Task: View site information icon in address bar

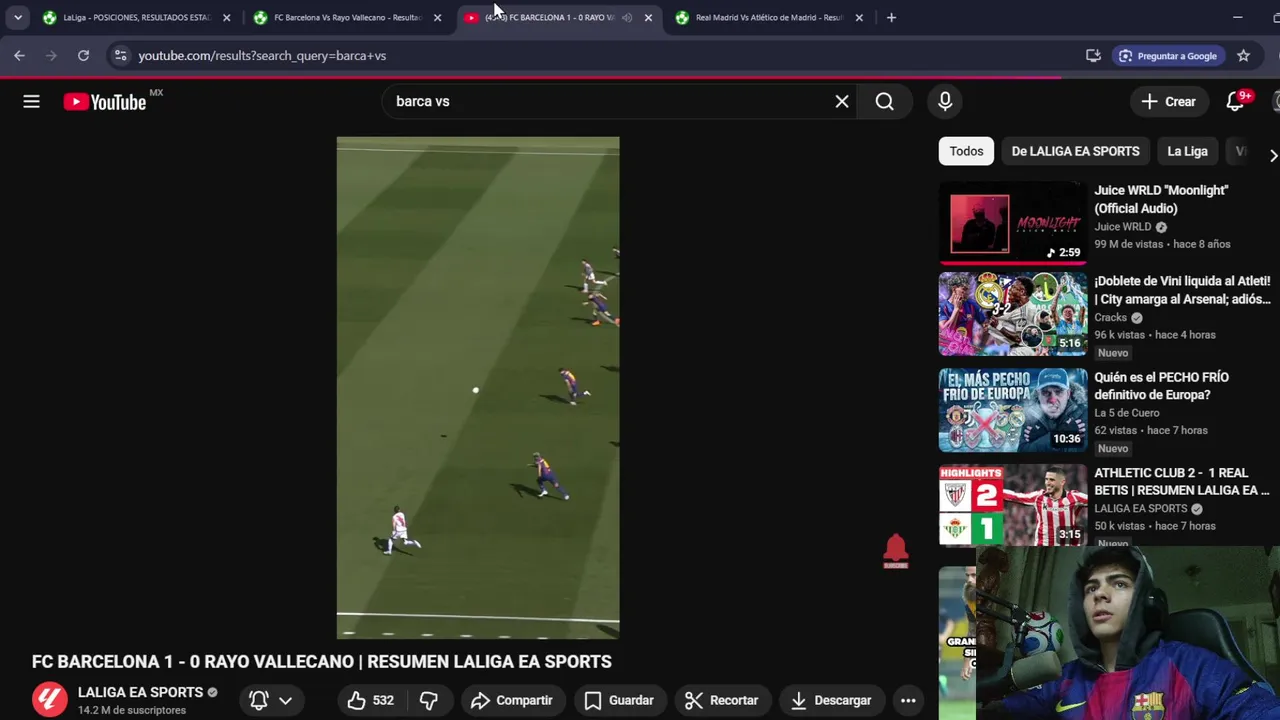Action: [120, 56]
